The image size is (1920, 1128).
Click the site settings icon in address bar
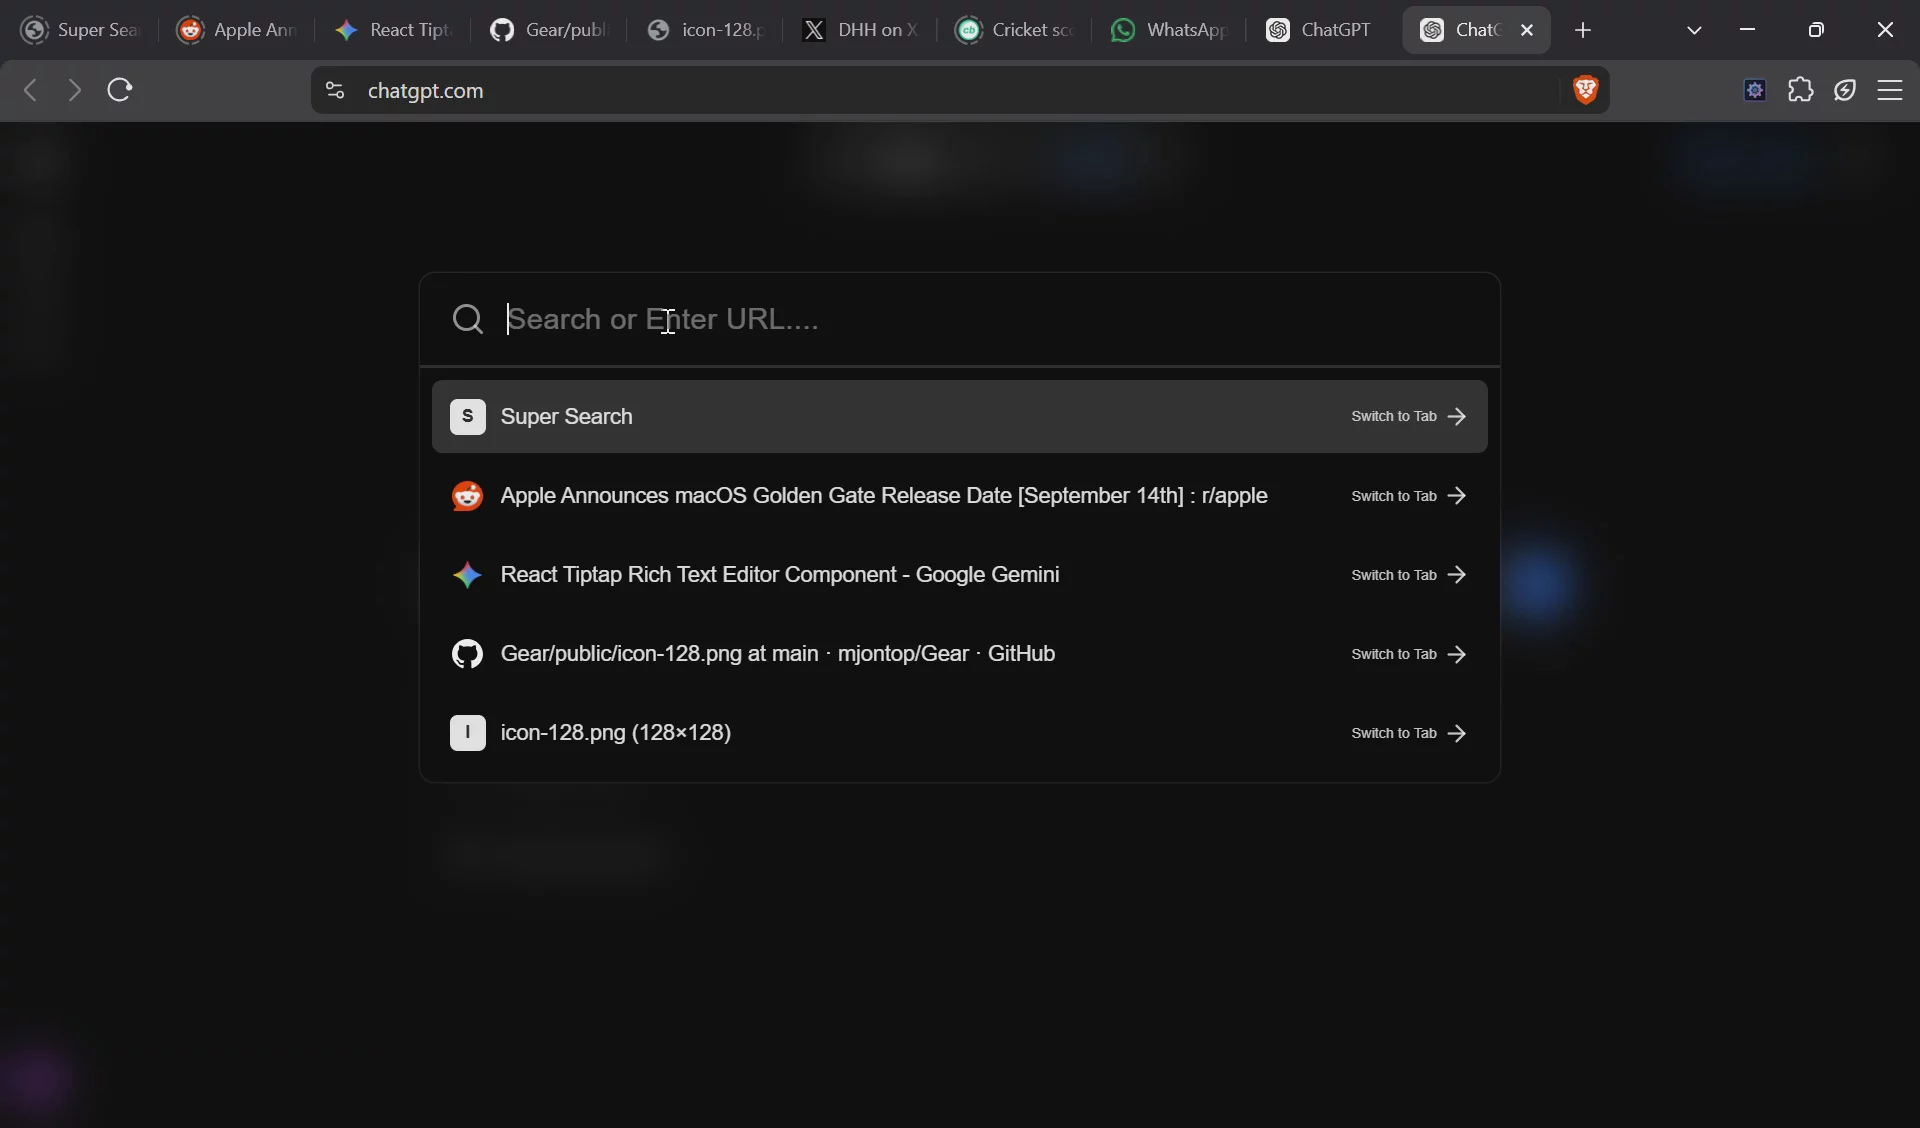(x=335, y=90)
